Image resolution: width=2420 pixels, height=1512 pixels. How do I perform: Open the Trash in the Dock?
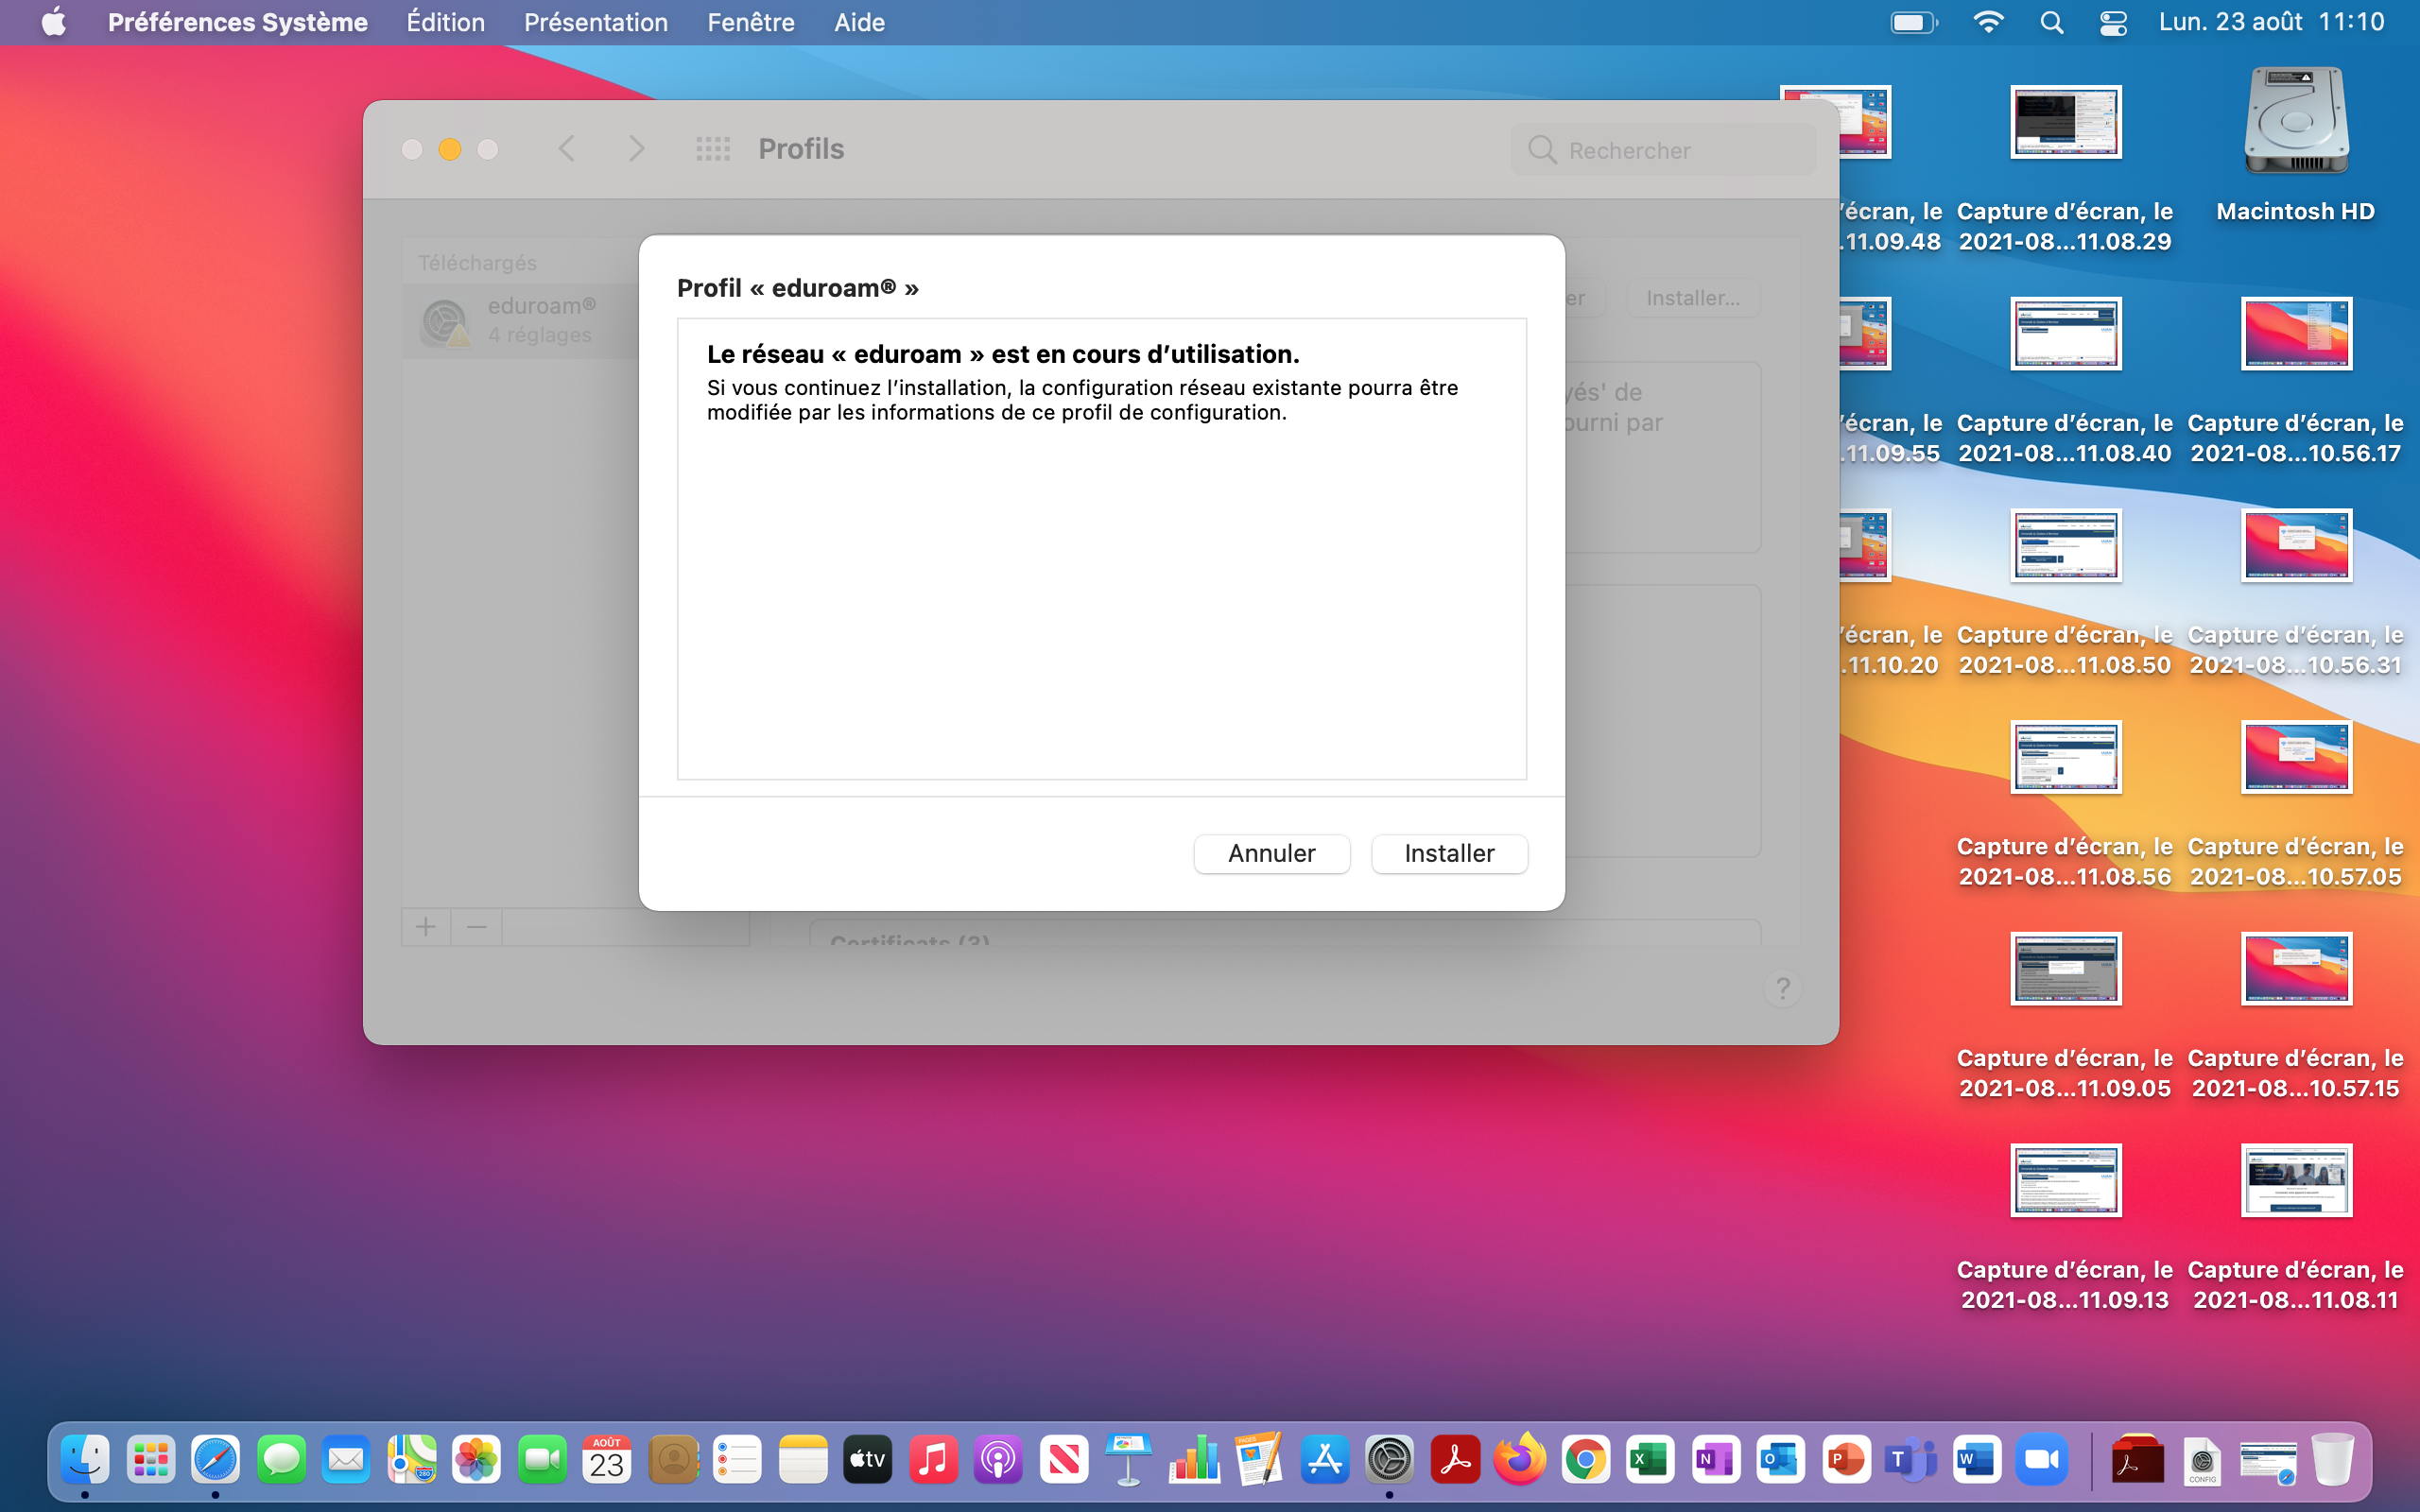[x=2333, y=1460]
